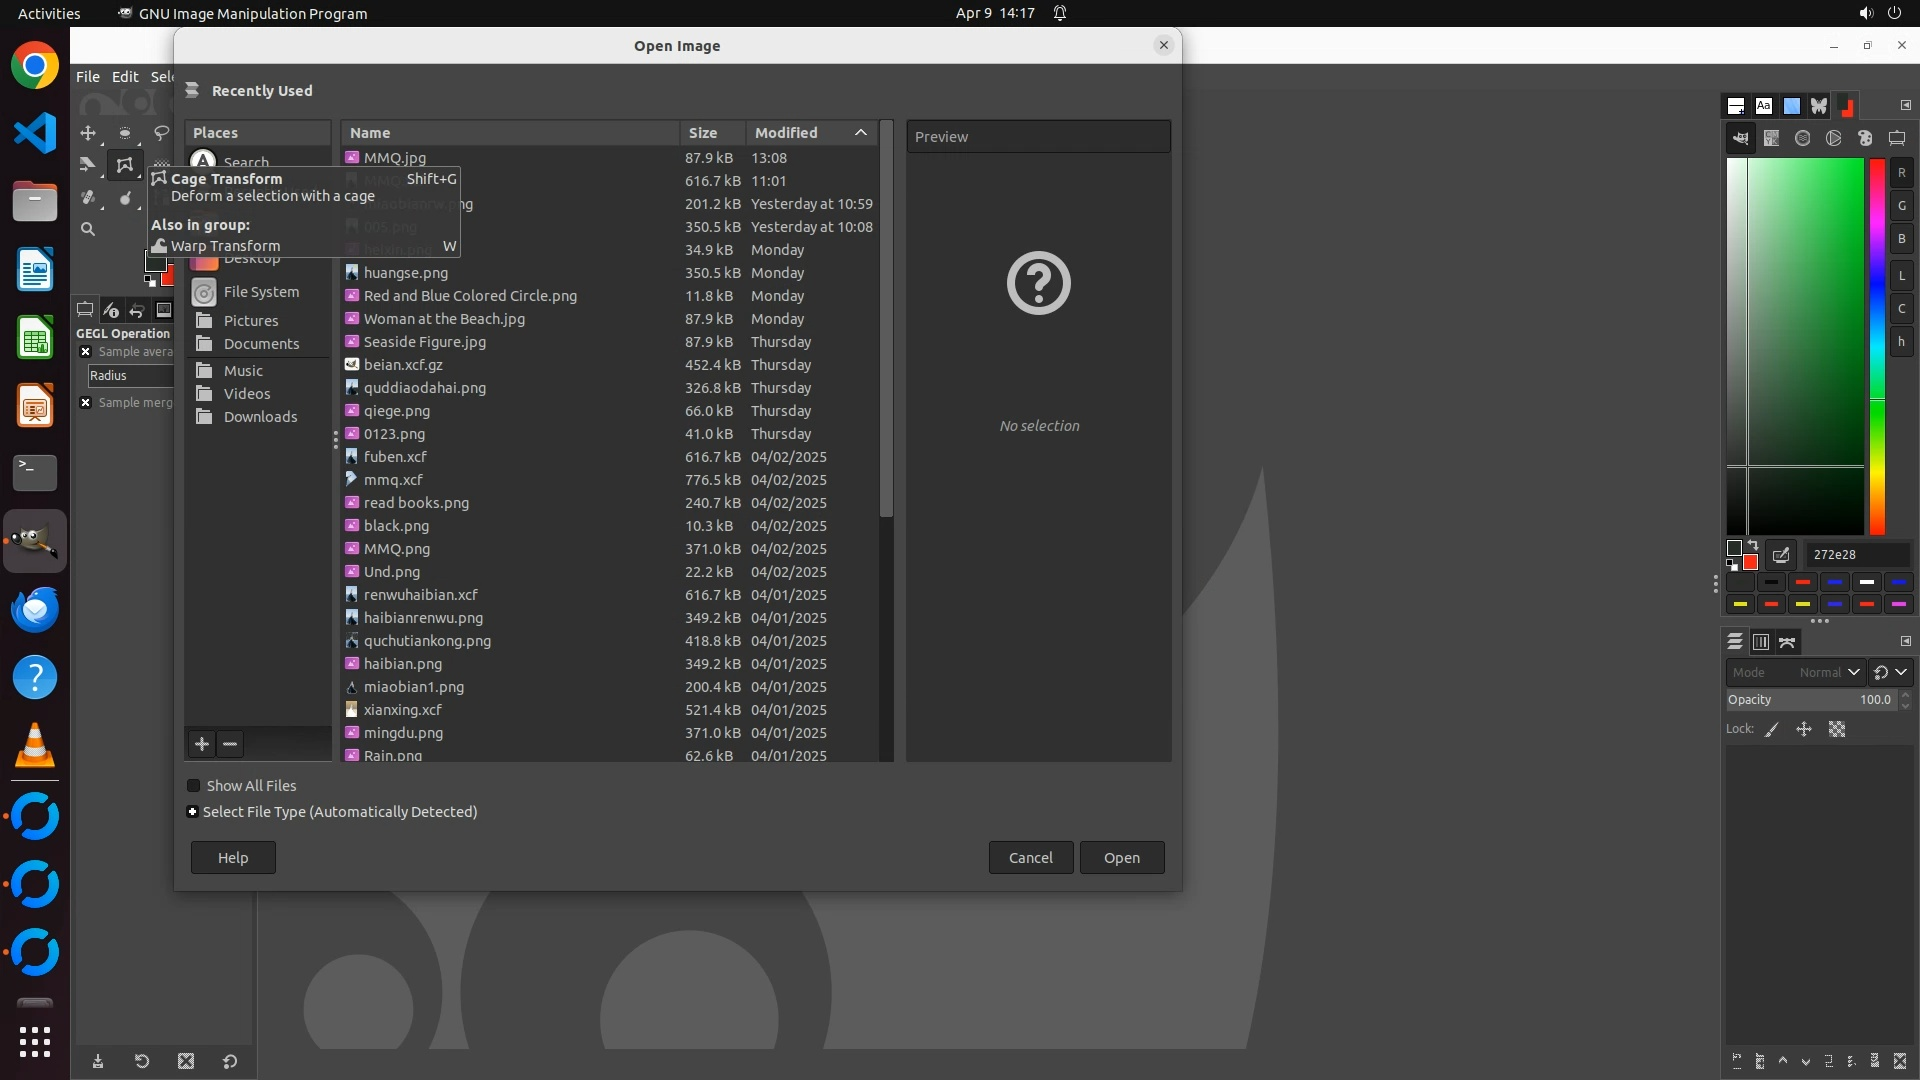Click the Heal bandage tool
The image size is (1920, 1080).
(x=88, y=198)
